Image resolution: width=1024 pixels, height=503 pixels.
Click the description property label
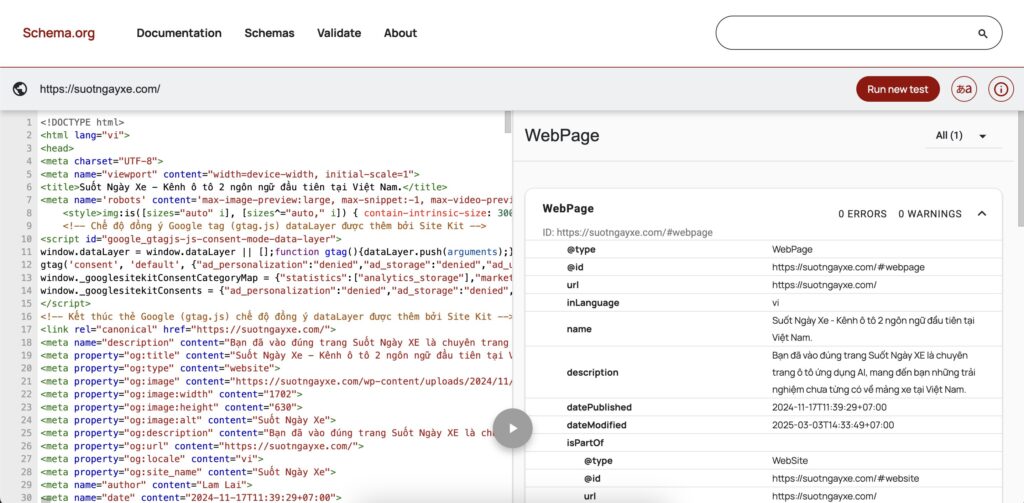[592, 372]
